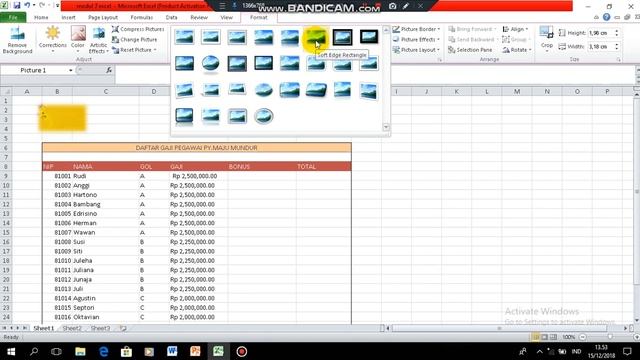Click Compress Pictures
Screen dimensions: 640x360
click(x=138, y=29)
